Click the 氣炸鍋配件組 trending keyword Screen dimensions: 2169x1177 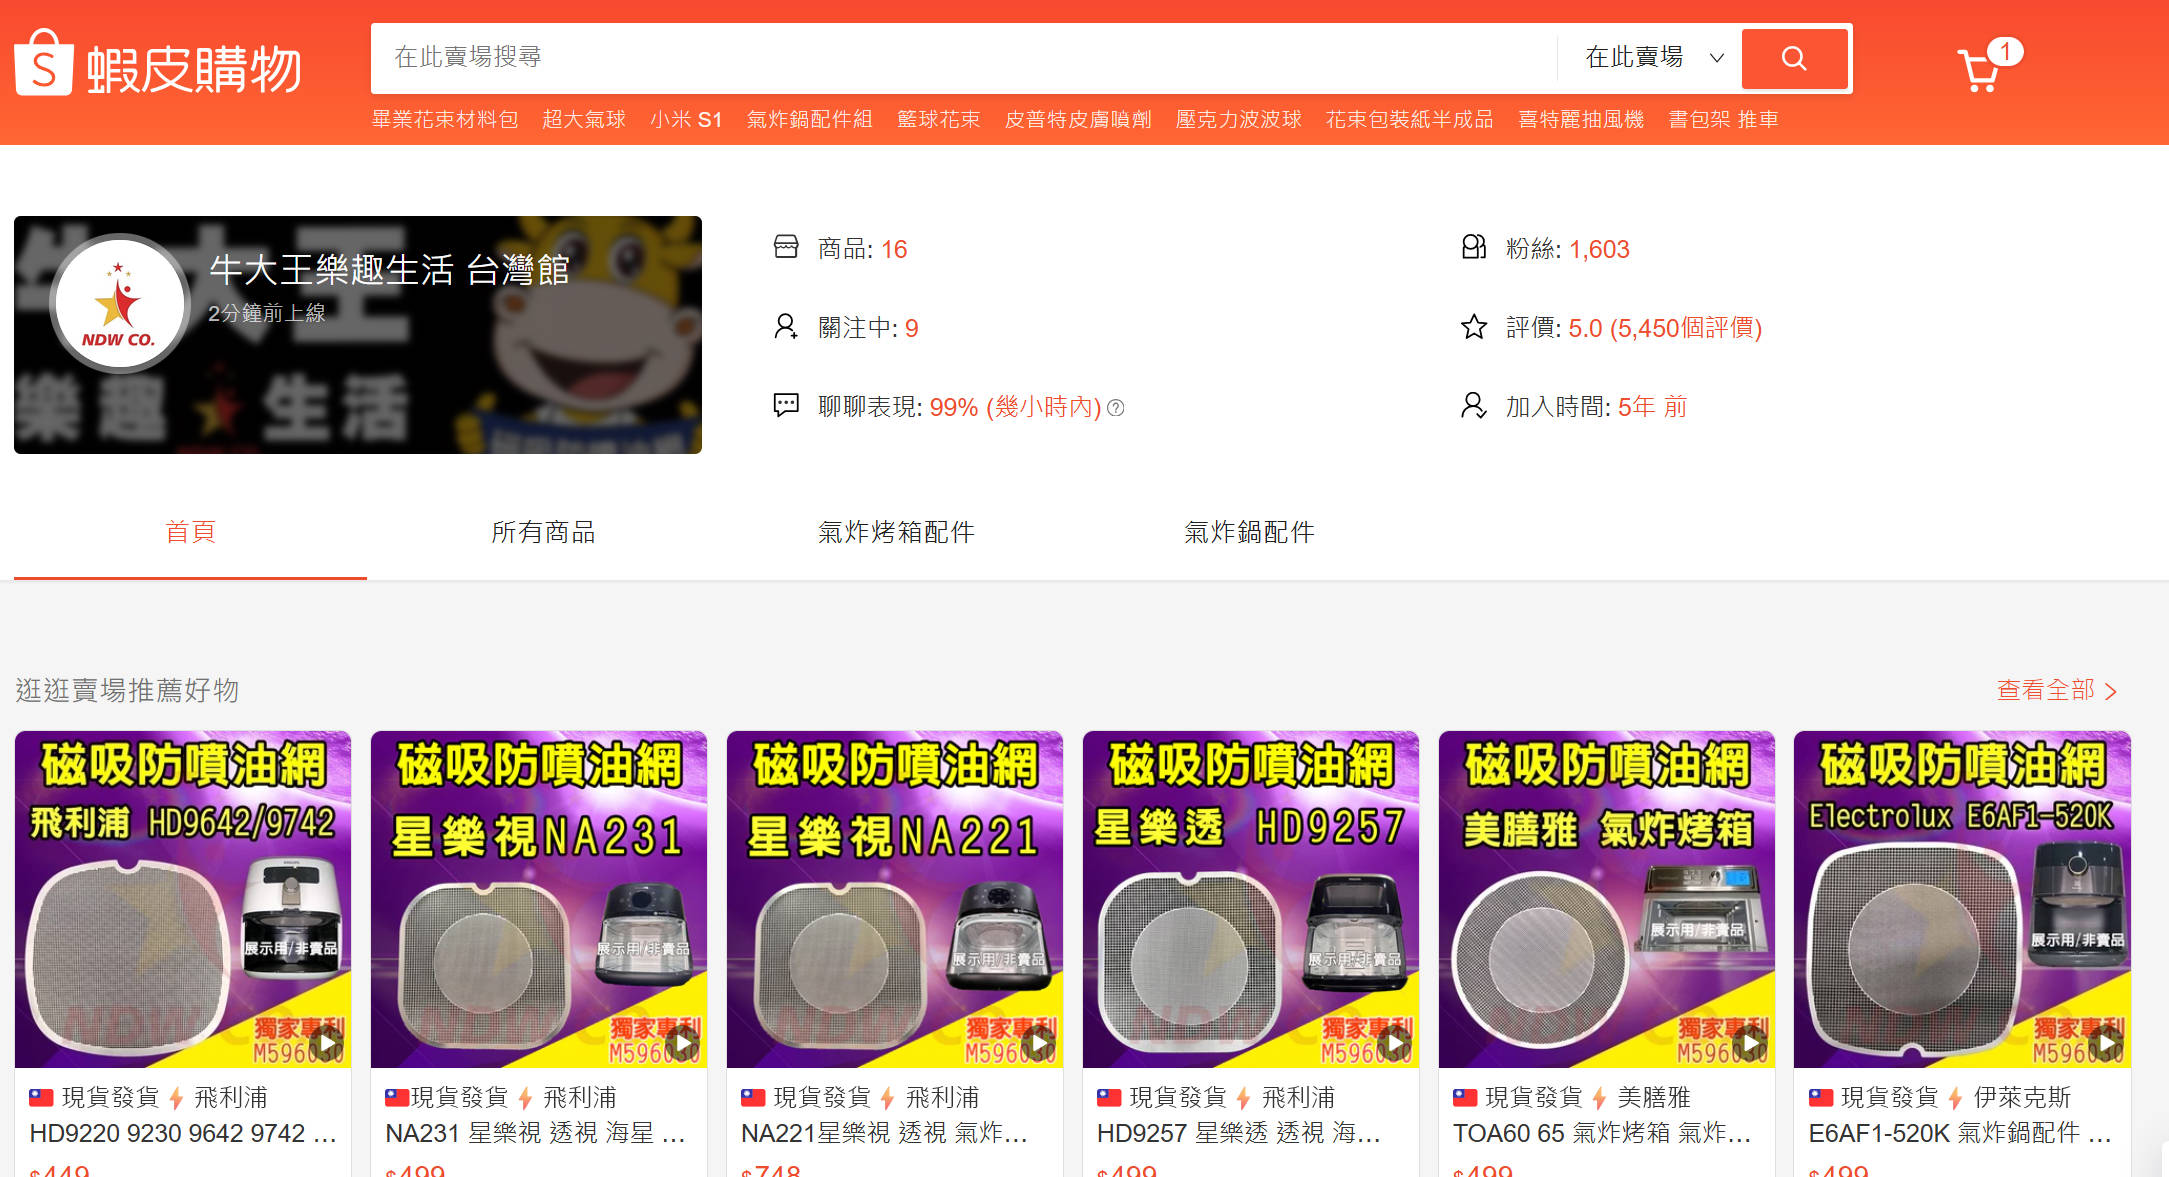[x=810, y=120]
